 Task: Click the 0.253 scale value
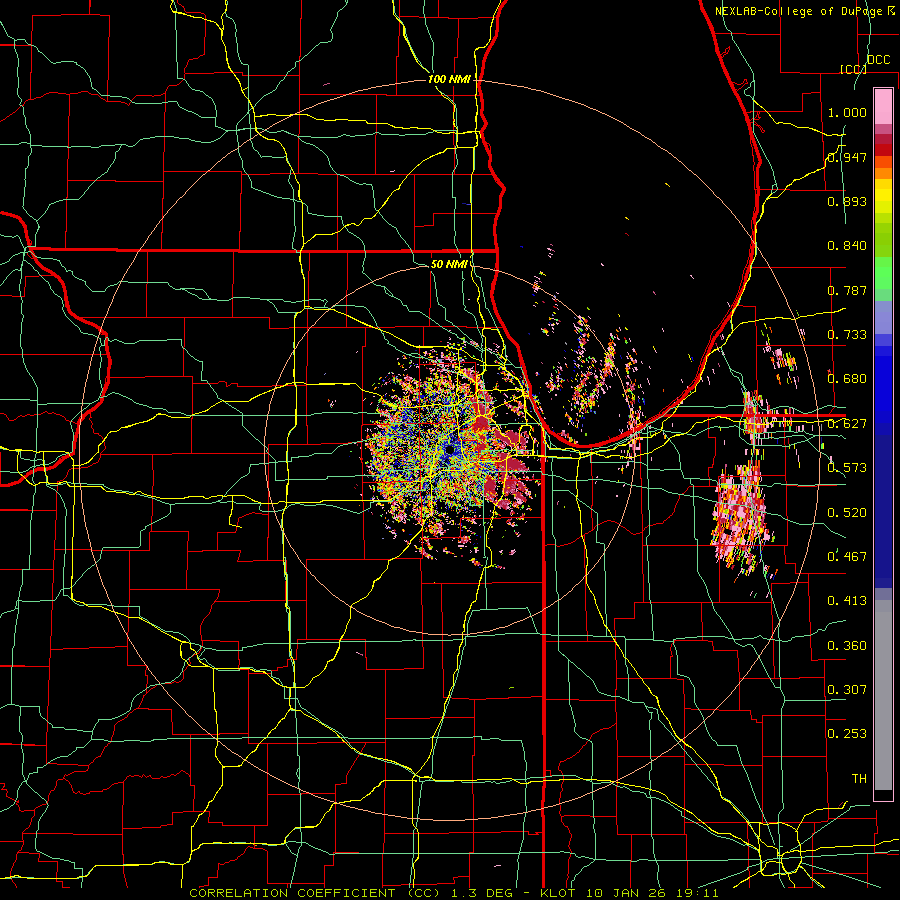click(847, 734)
